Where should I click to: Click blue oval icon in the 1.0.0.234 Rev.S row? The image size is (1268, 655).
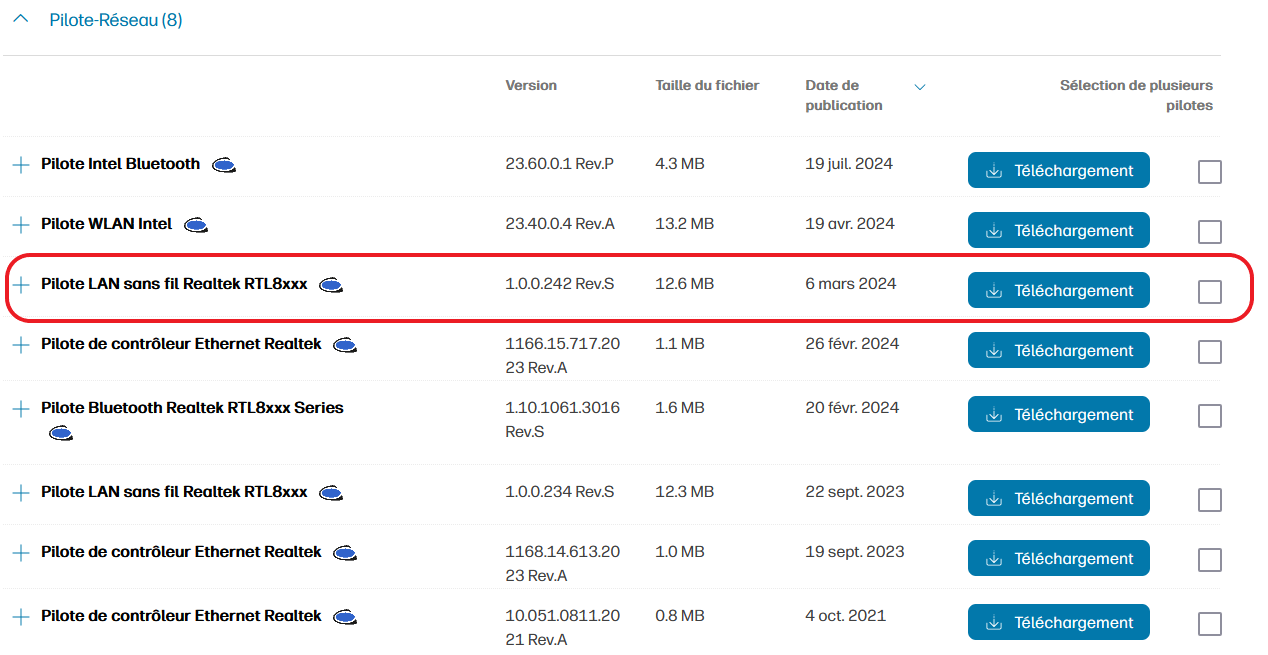tap(331, 493)
